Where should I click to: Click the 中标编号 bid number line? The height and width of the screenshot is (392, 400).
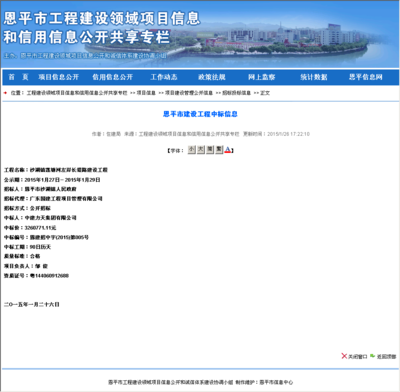pos(46,237)
